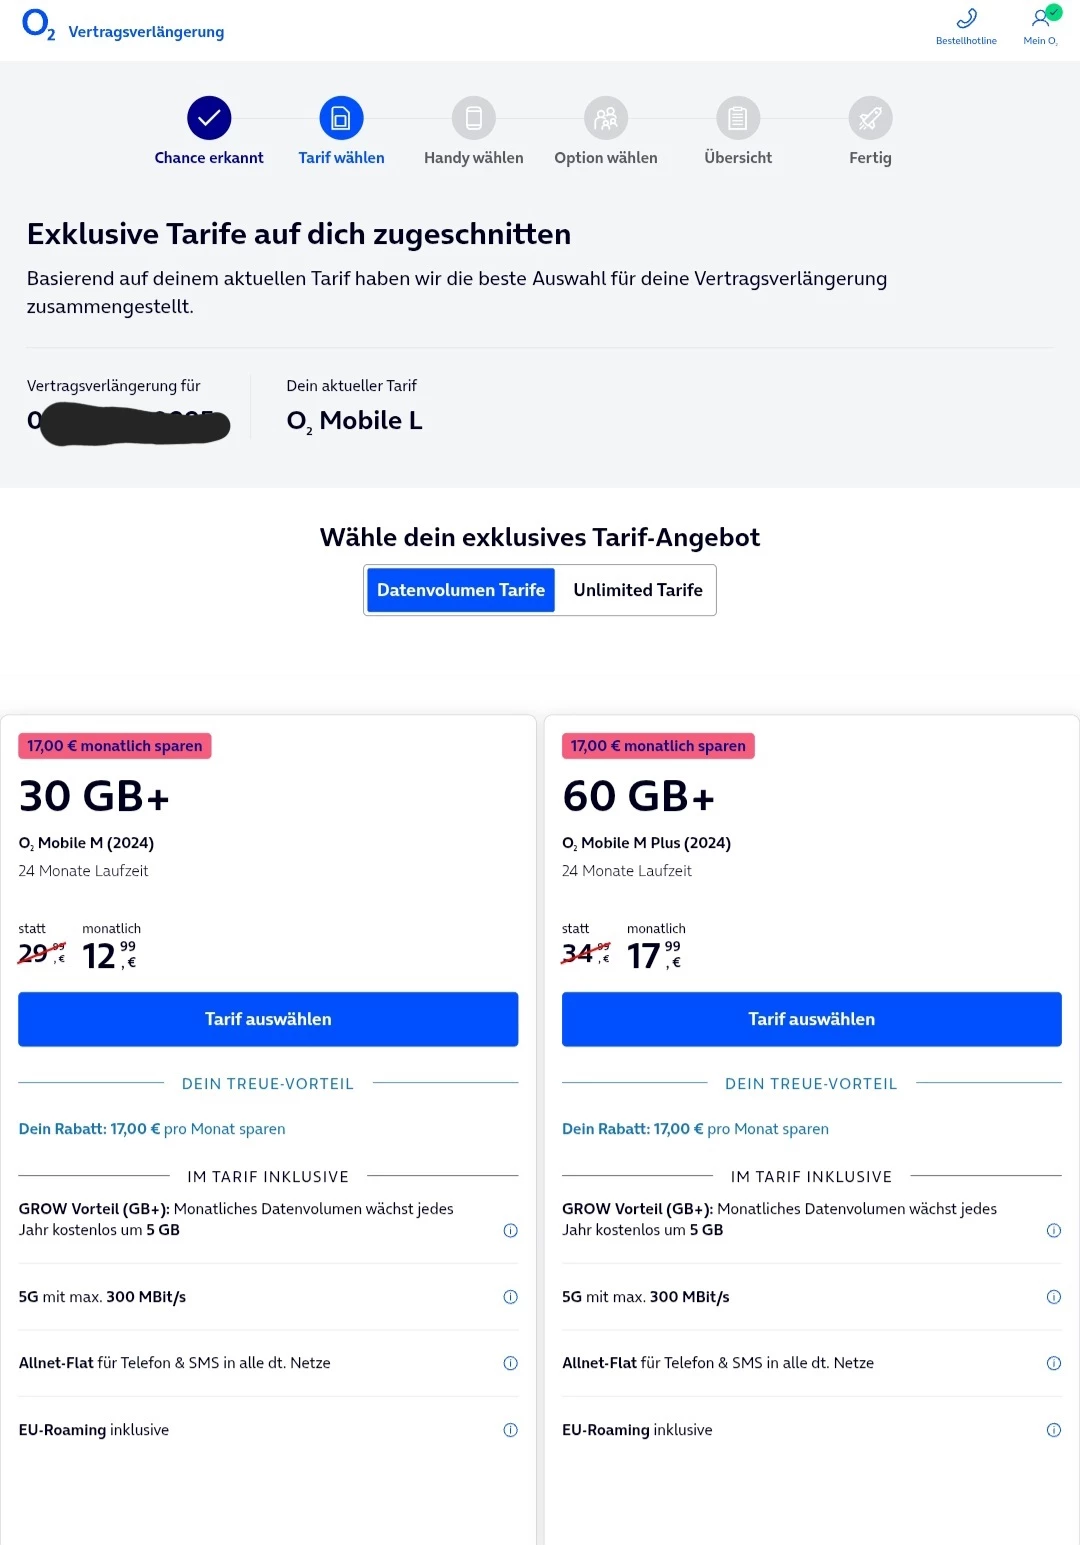The width and height of the screenshot is (1080, 1545).
Task: Show EU-Roaming info for 30 GB+ tariff
Action: pyautogui.click(x=510, y=1430)
